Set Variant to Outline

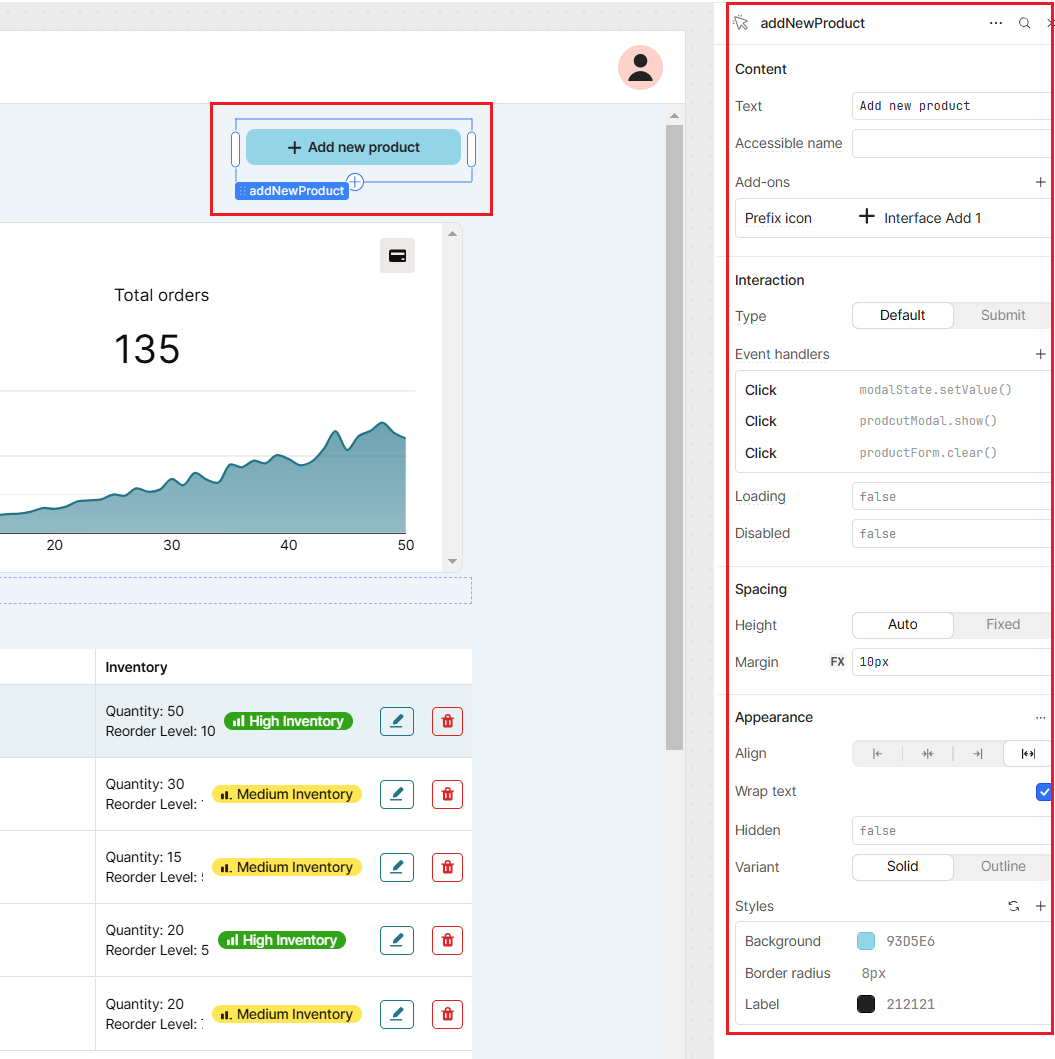1002,867
